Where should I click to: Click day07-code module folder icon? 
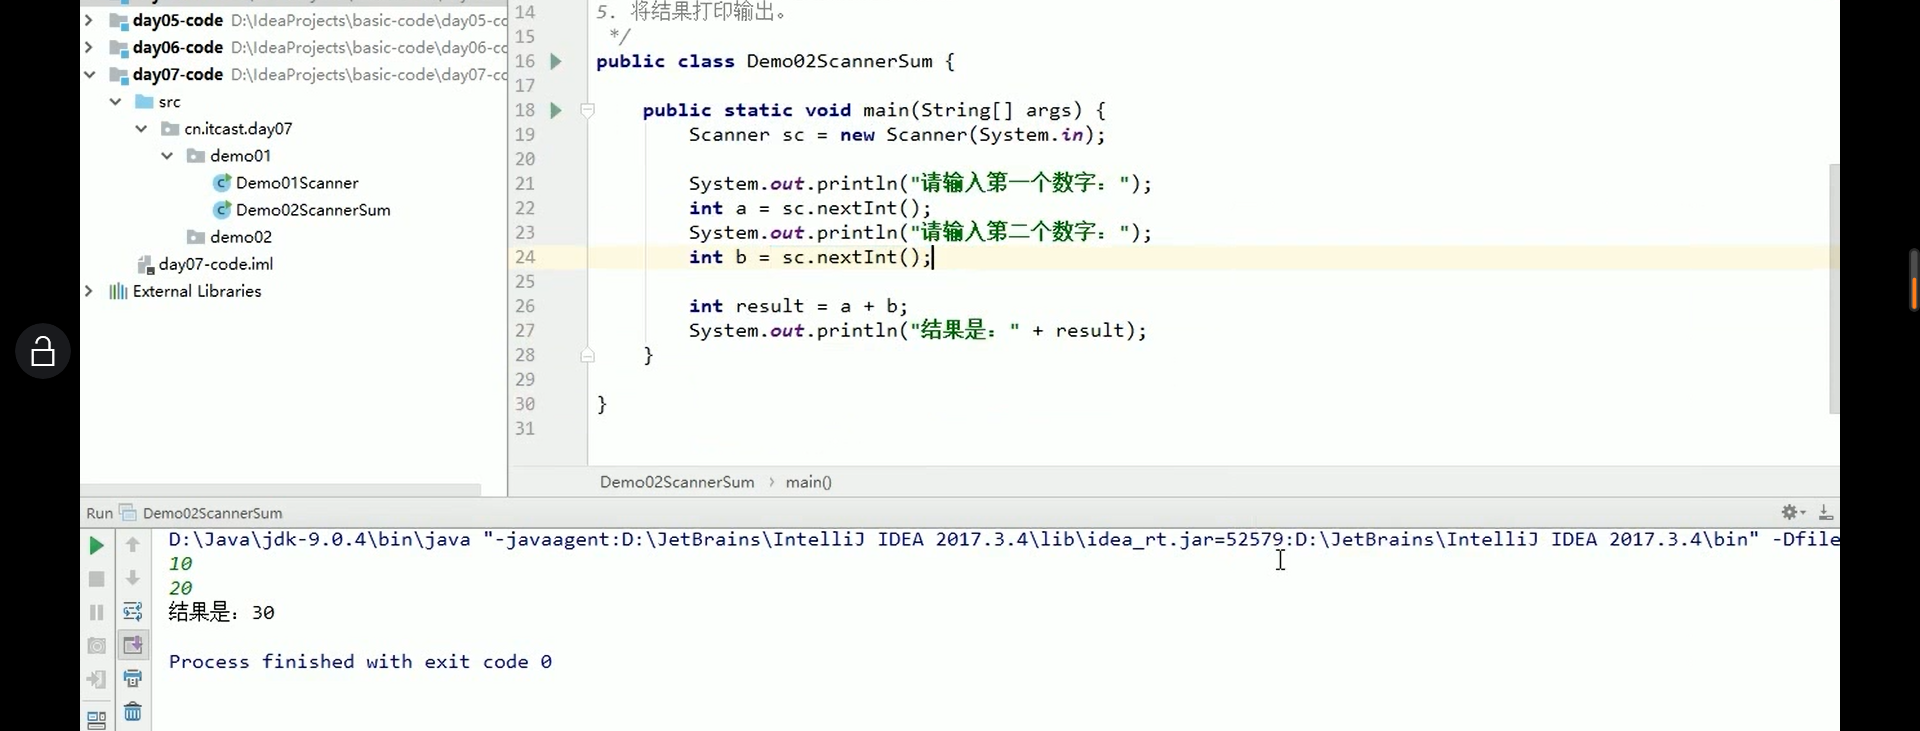coord(118,75)
